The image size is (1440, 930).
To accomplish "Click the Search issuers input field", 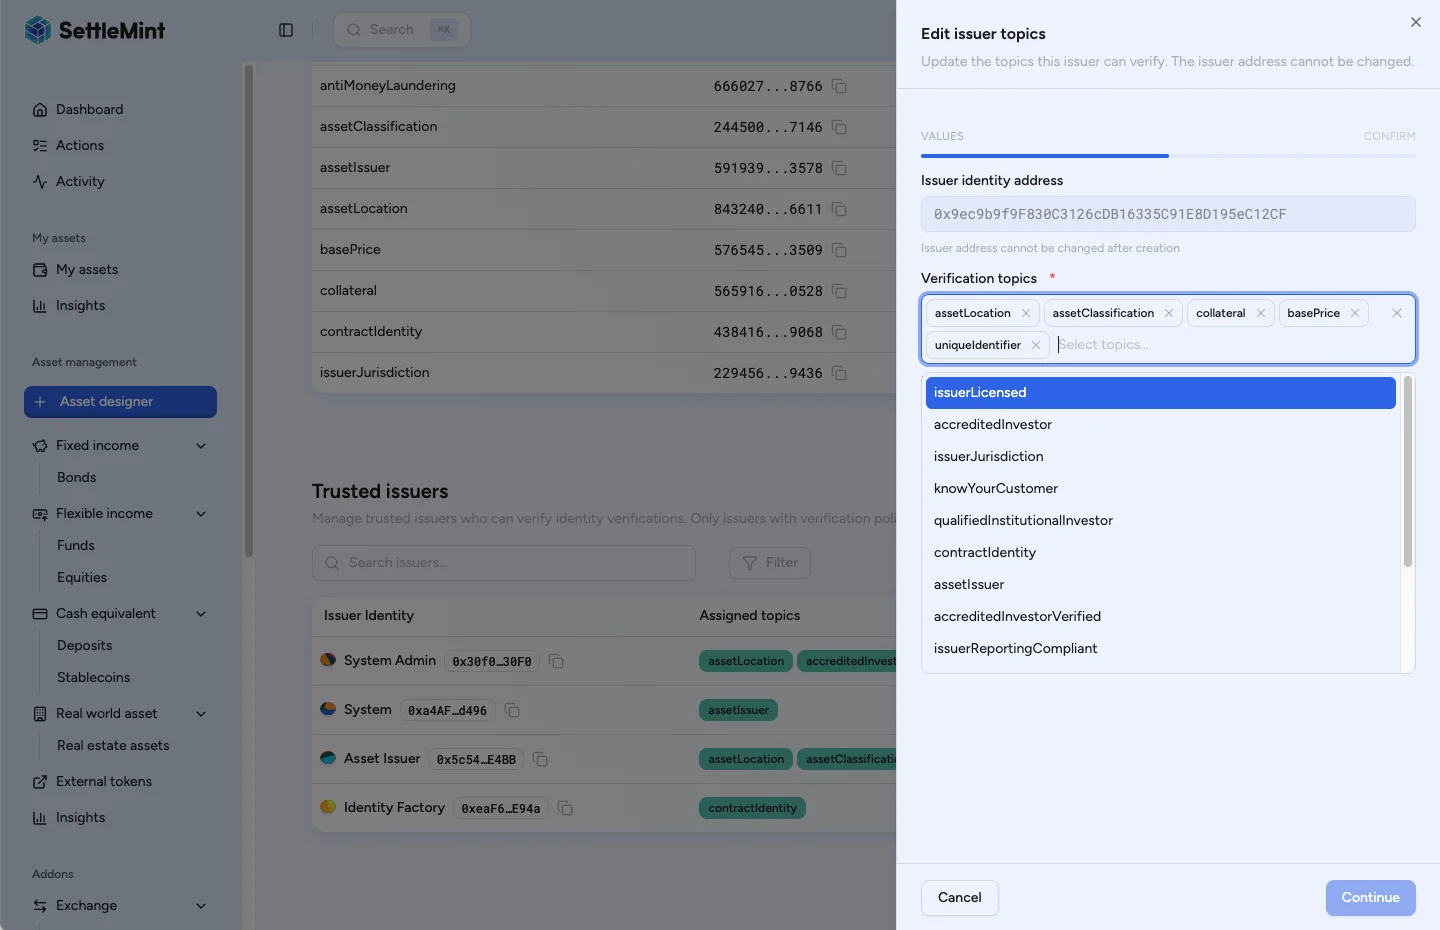I will (503, 562).
